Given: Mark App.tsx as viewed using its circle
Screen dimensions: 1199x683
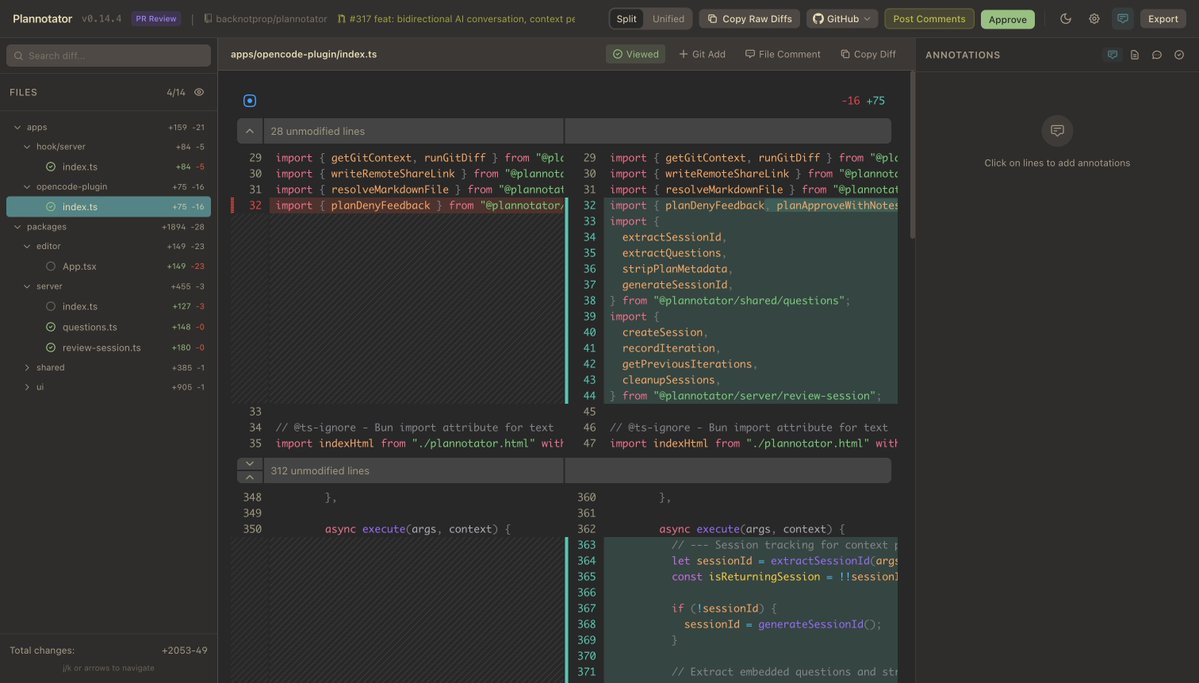Looking at the screenshot, I should (51, 267).
